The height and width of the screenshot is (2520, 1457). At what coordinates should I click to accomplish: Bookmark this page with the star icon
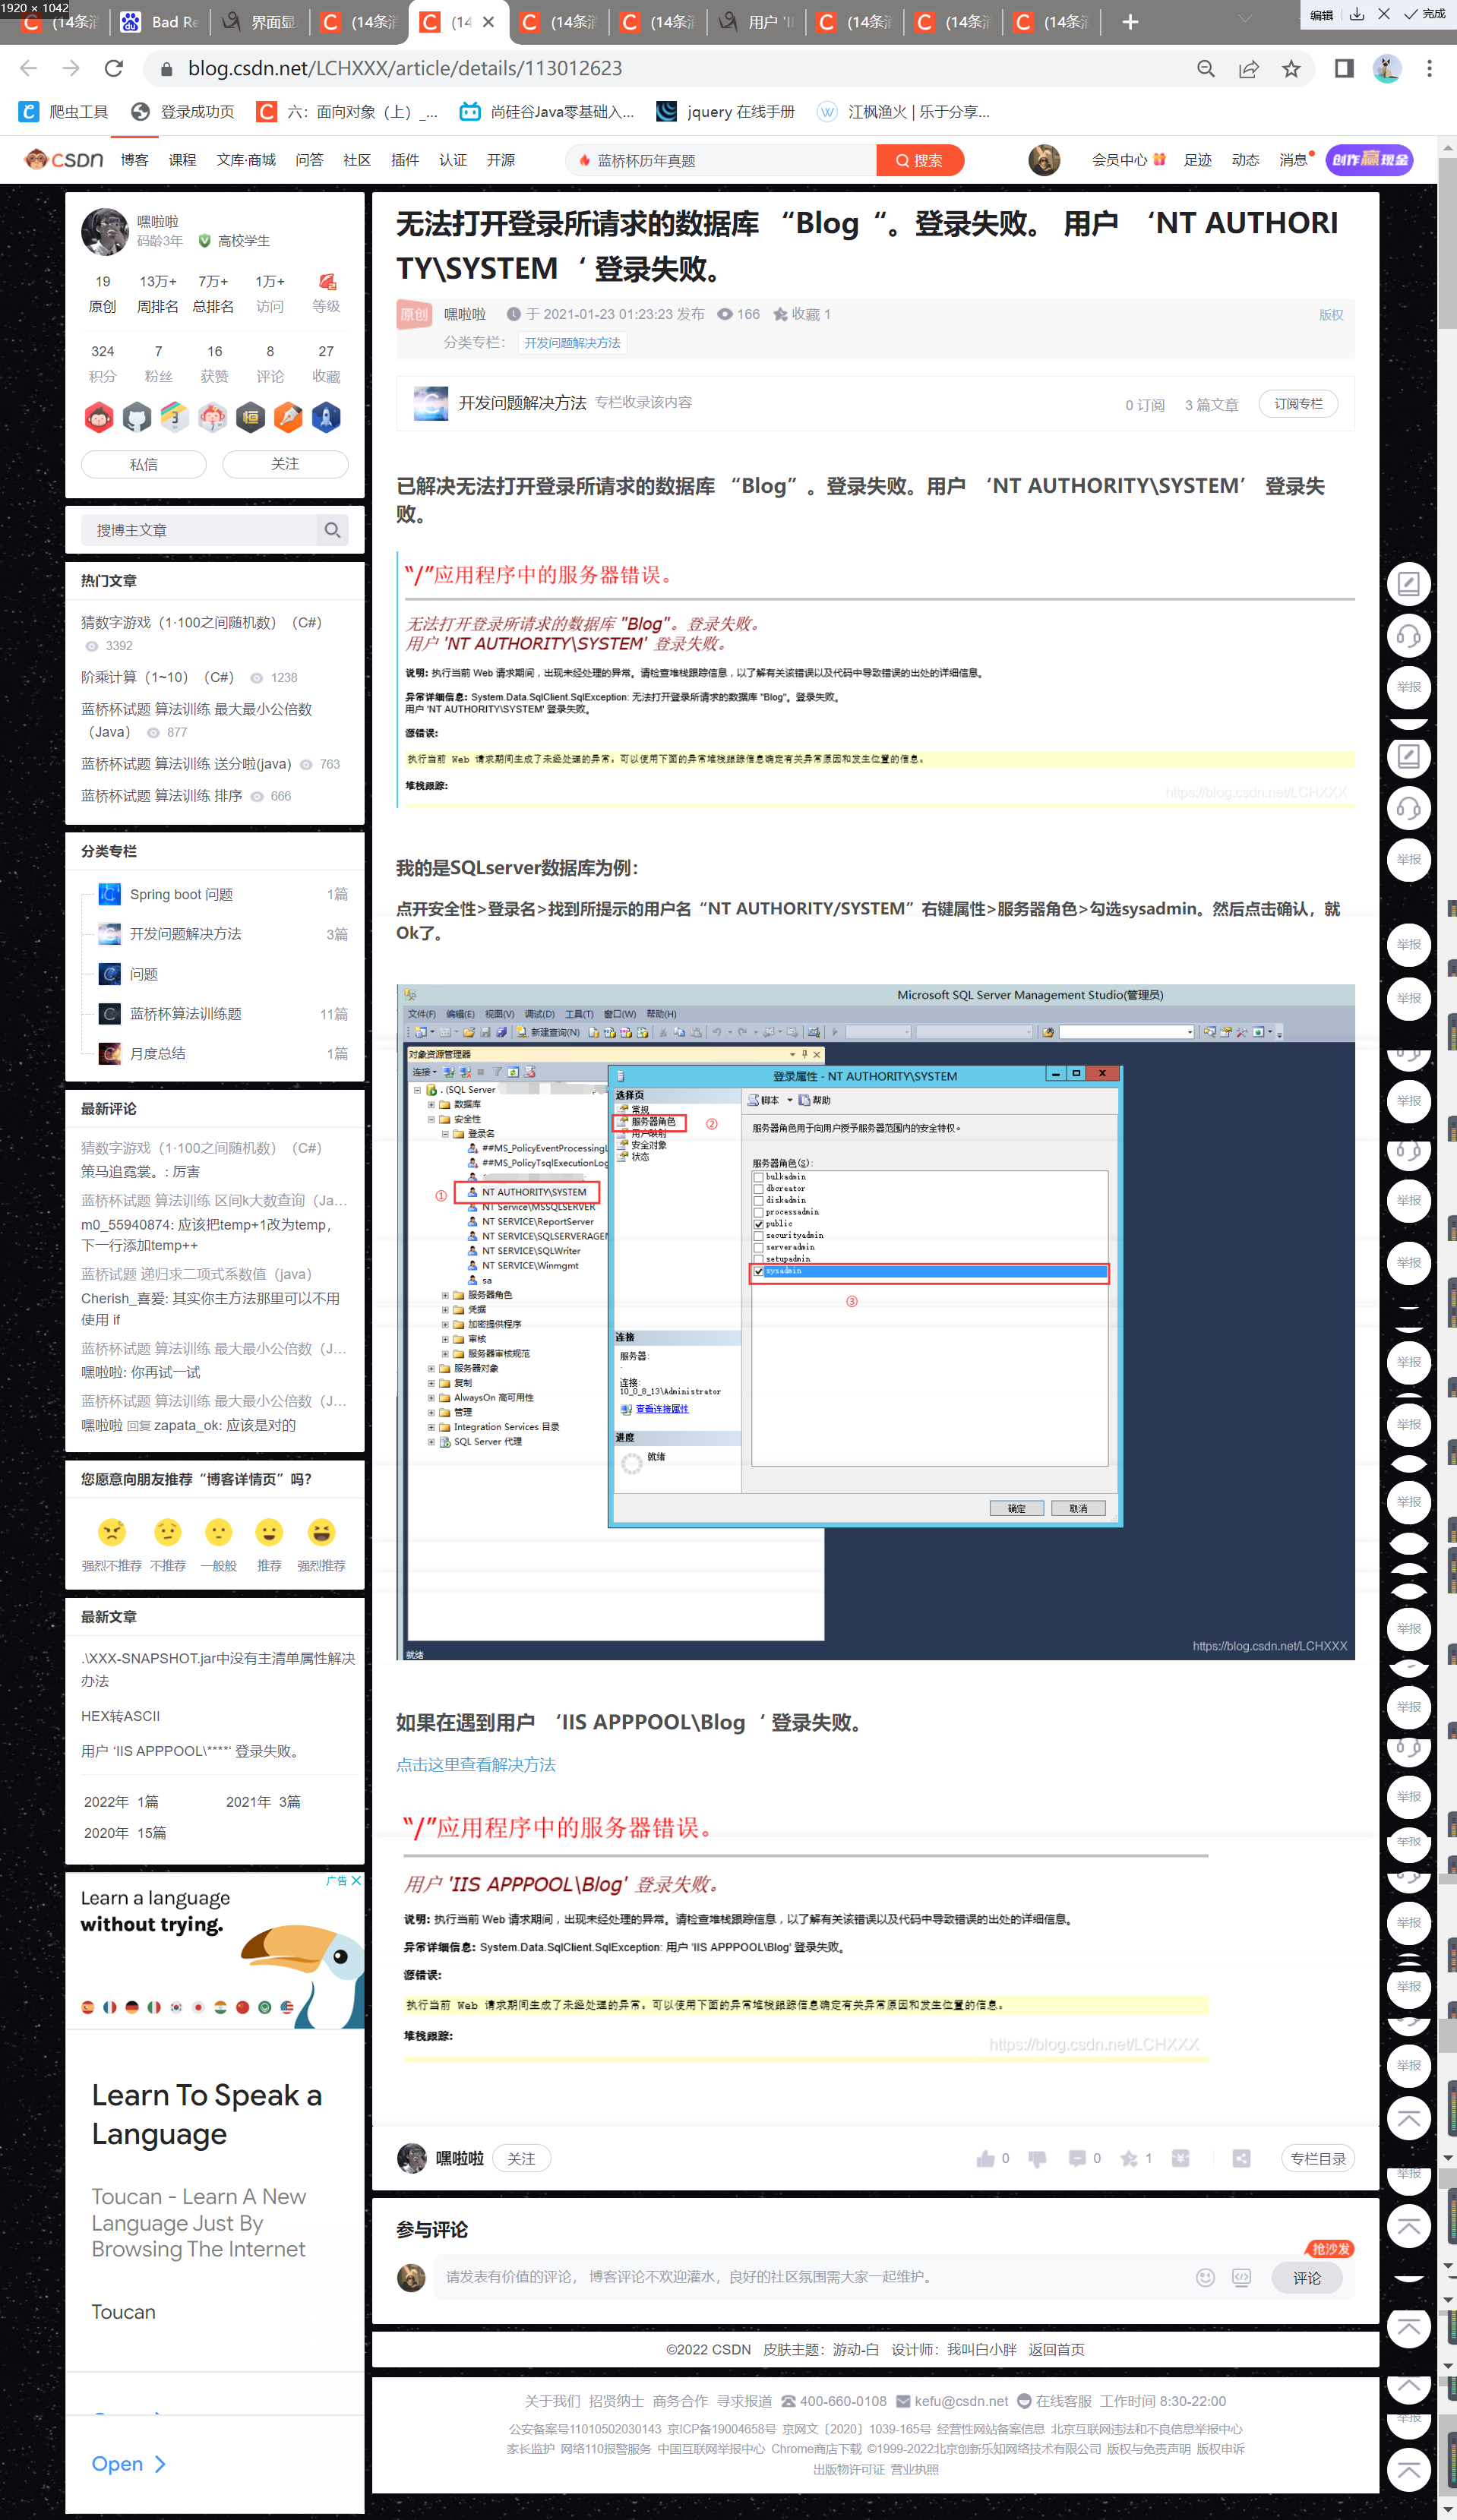pos(1291,68)
